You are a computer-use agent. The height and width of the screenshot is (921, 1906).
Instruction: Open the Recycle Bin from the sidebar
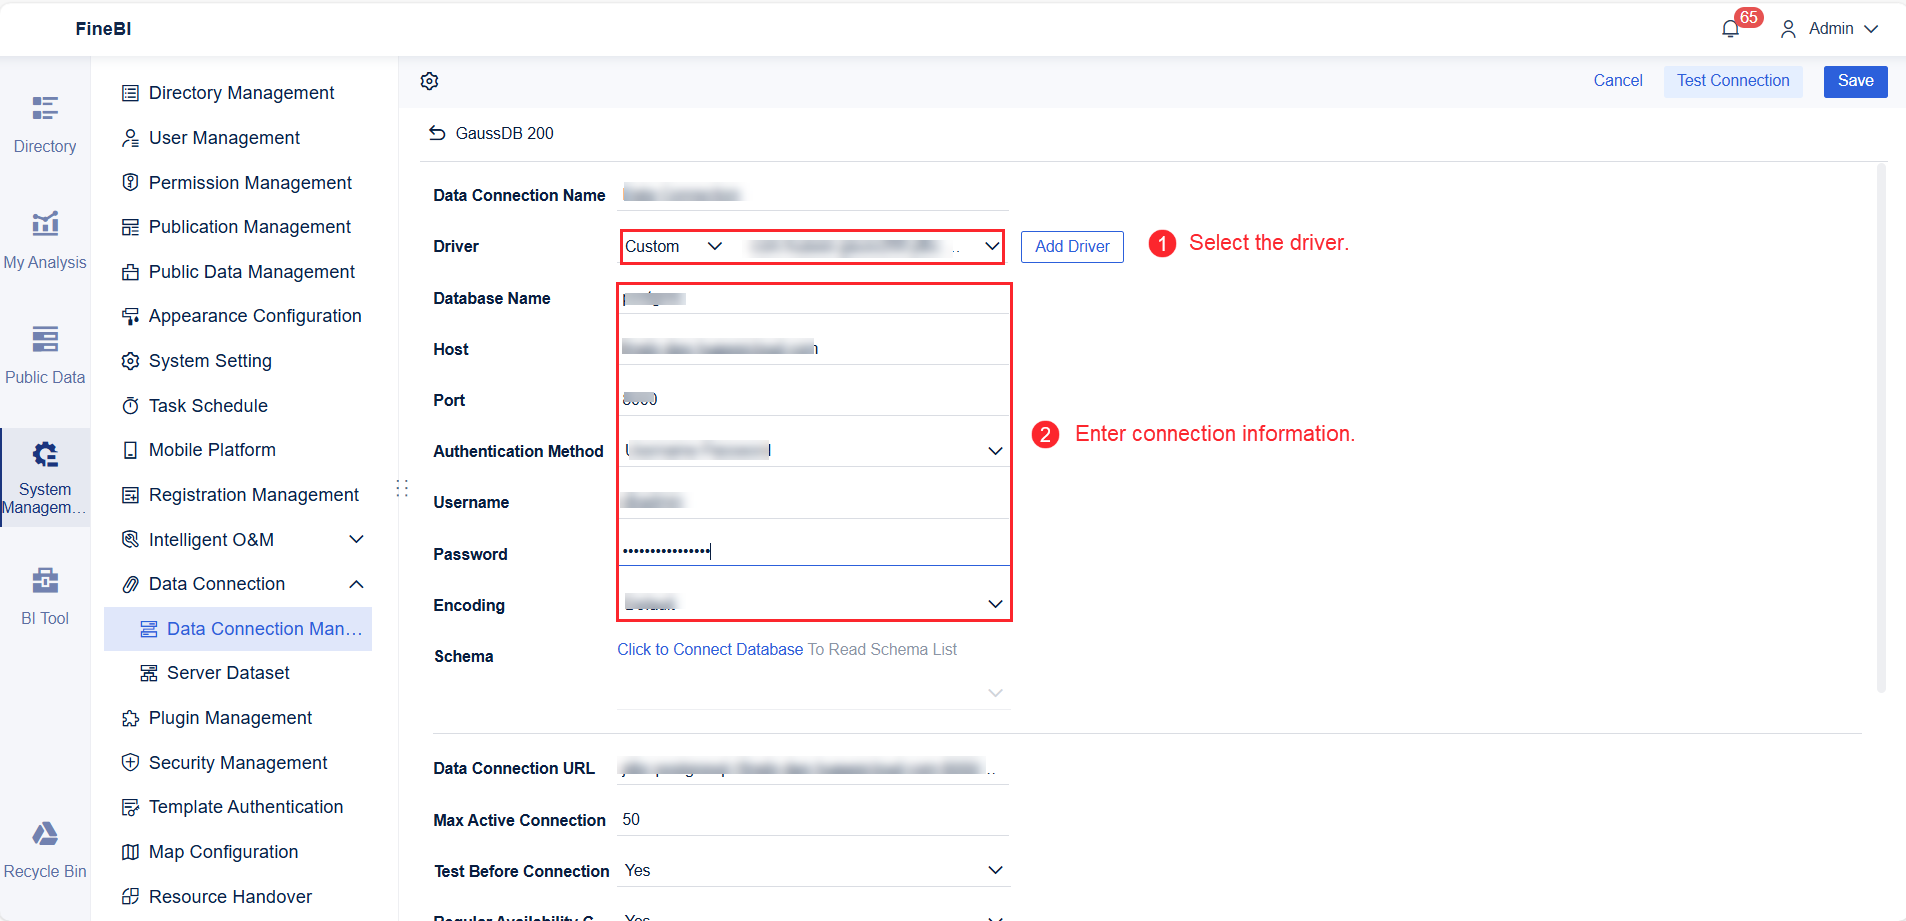(45, 845)
